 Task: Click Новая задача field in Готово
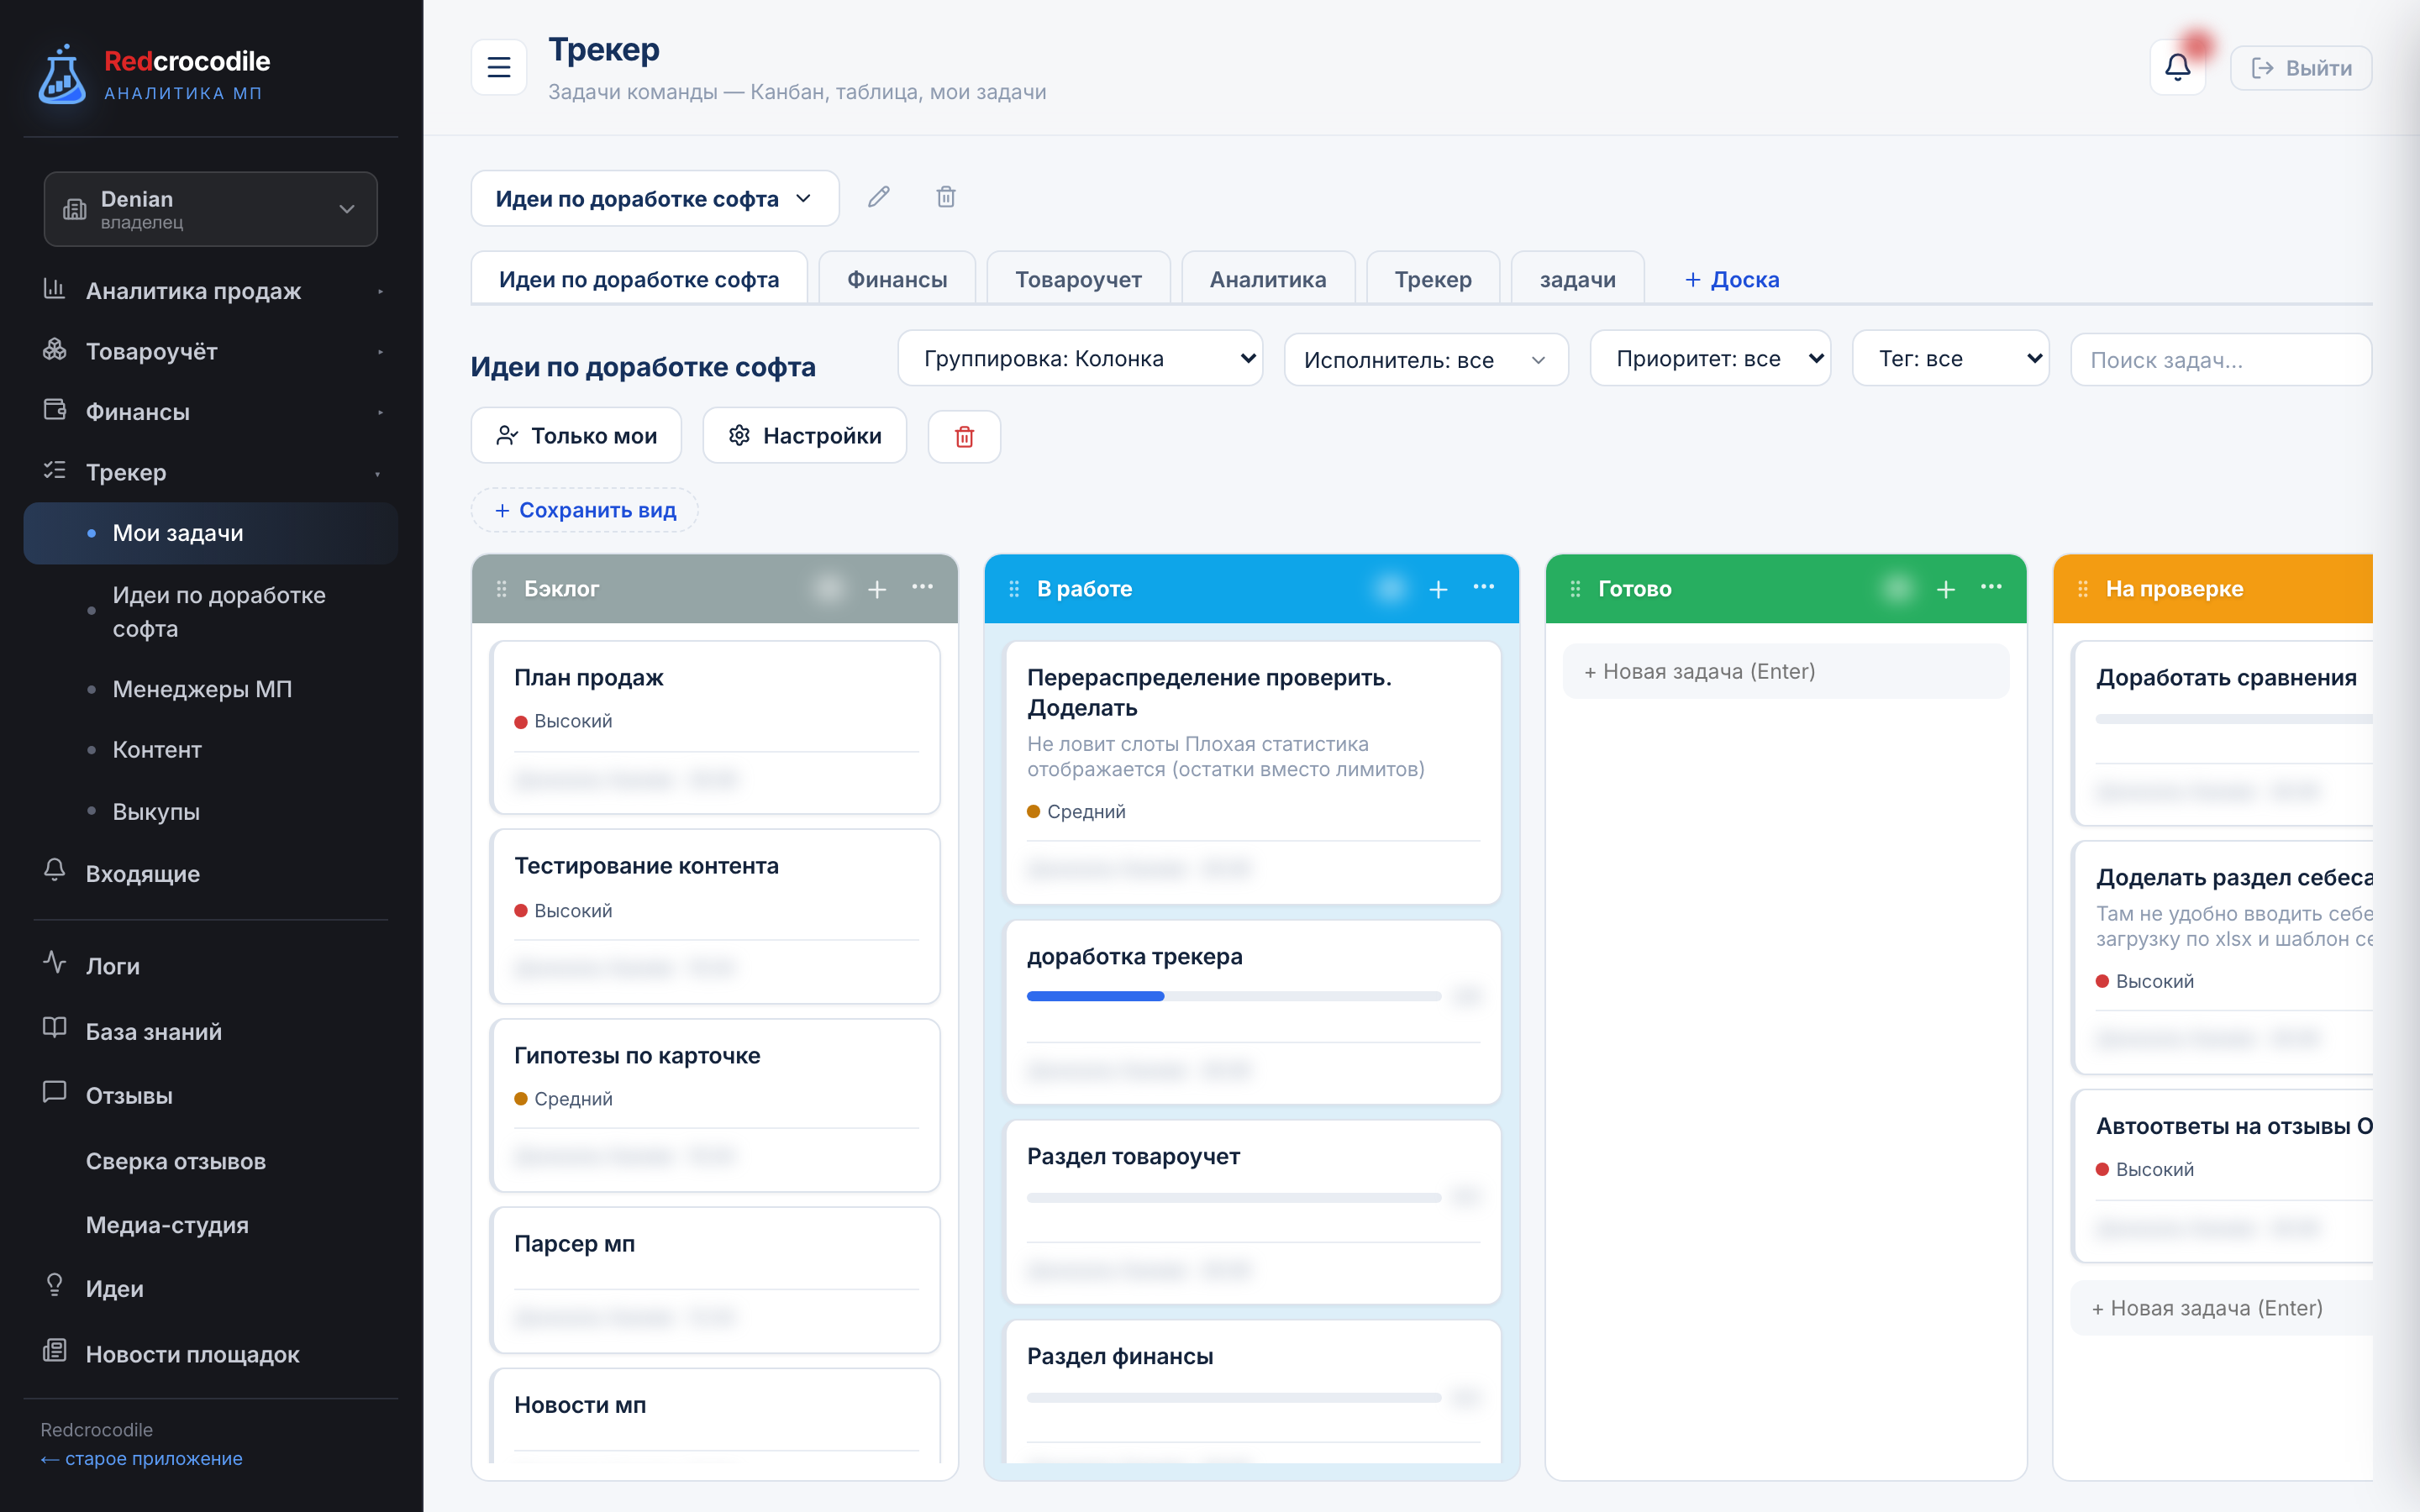click(x=1785, y=671)
